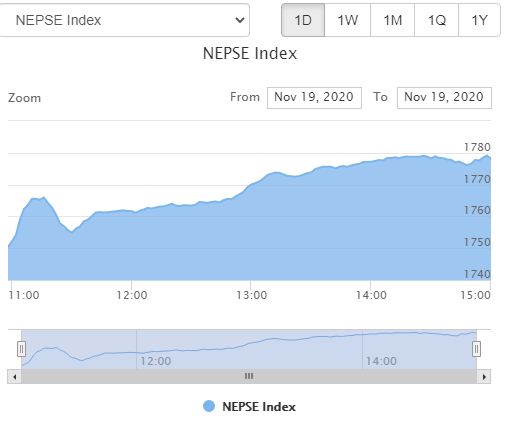Image resolution: width=516 pixels, height=436 pixels.
Task: Switch to the 1Y yearly view
Action: (x=479, y=20)
